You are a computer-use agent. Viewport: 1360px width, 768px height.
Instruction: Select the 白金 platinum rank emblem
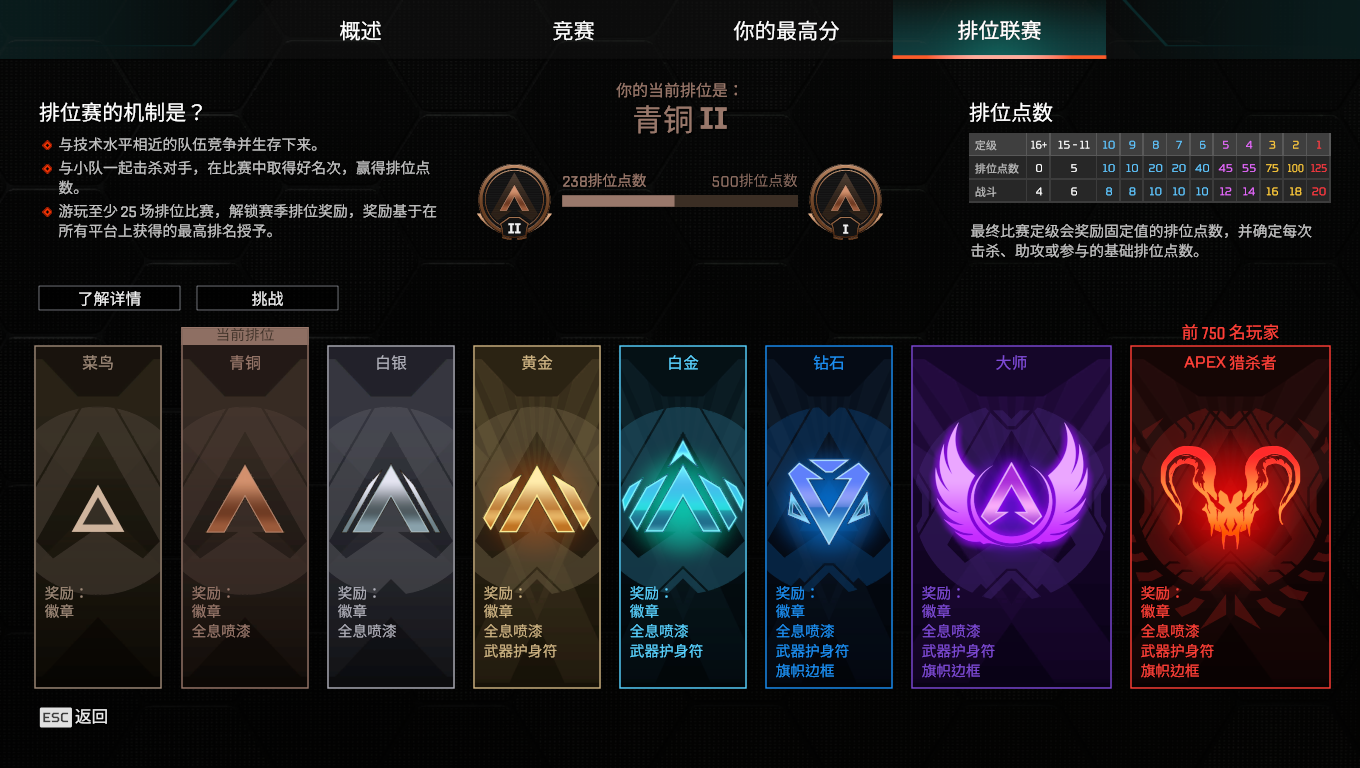pos(683,487)
